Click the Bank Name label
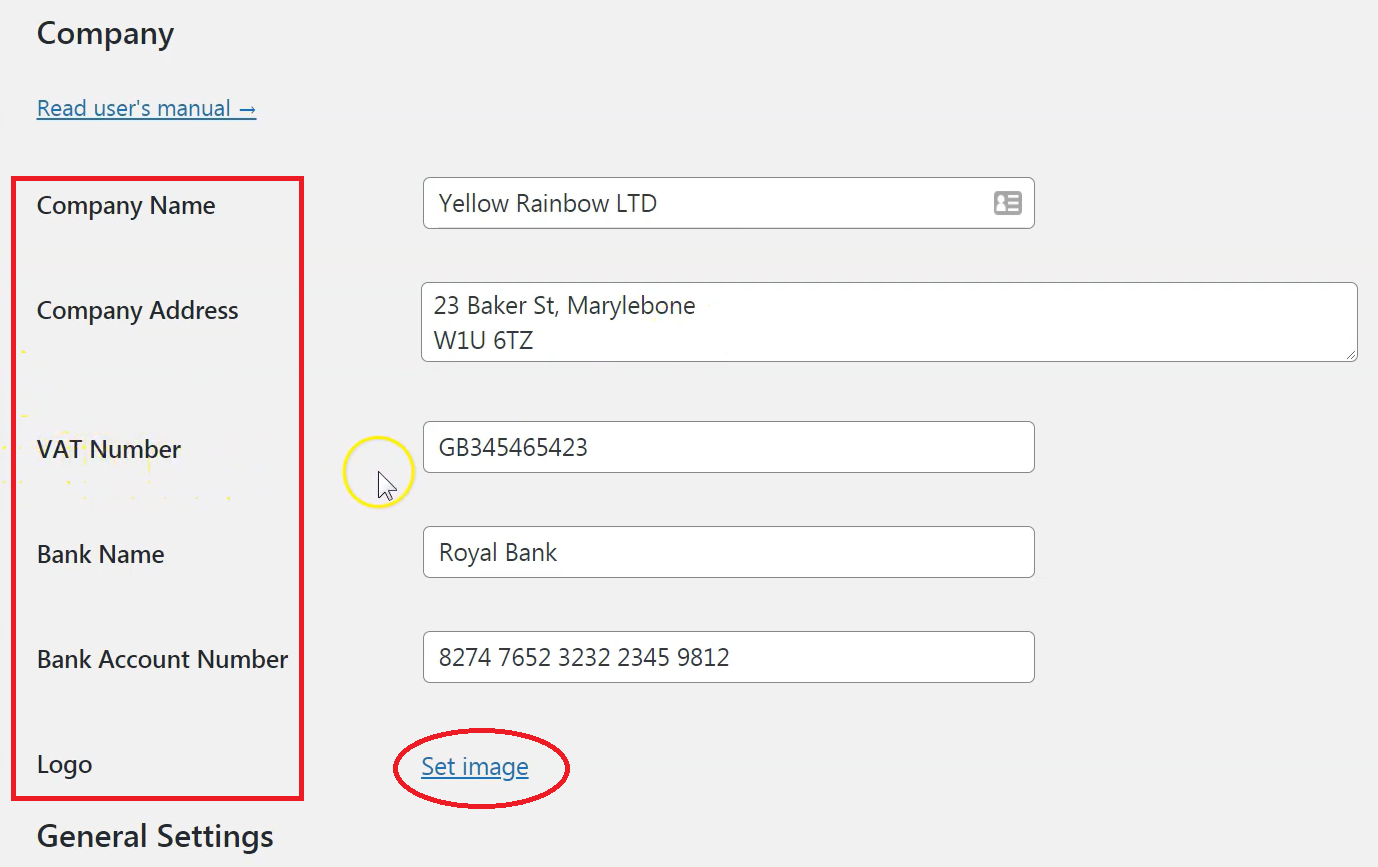1378x867 pixels. 101,554
